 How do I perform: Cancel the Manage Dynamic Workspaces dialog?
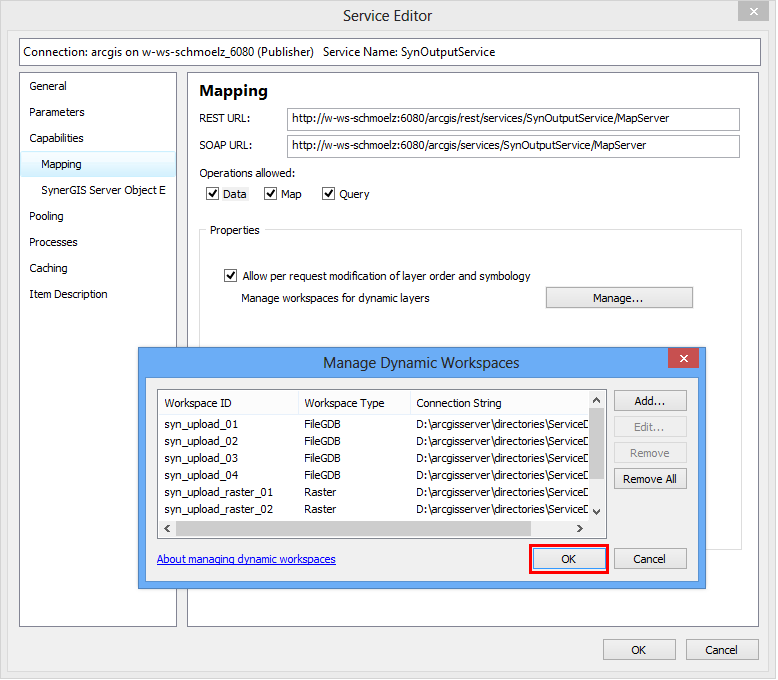tap(650, 559)
